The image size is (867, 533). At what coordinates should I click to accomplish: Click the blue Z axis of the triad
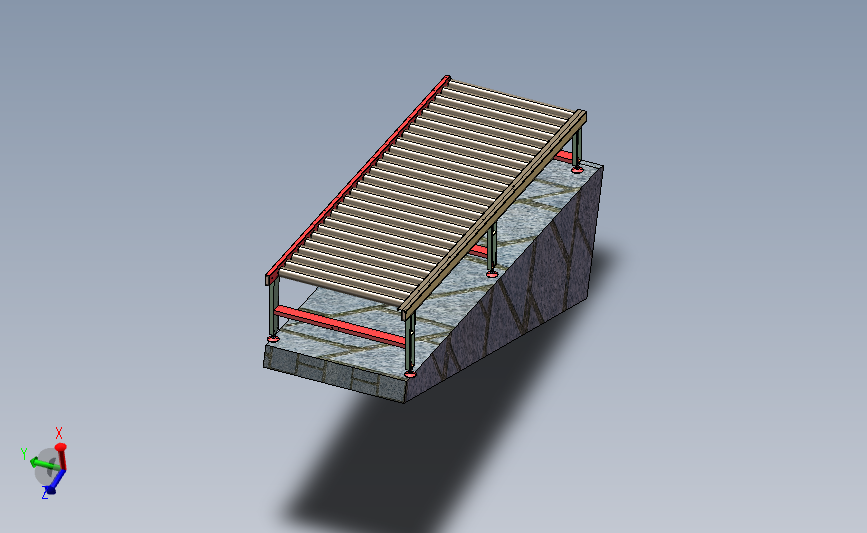click(55, 482)
